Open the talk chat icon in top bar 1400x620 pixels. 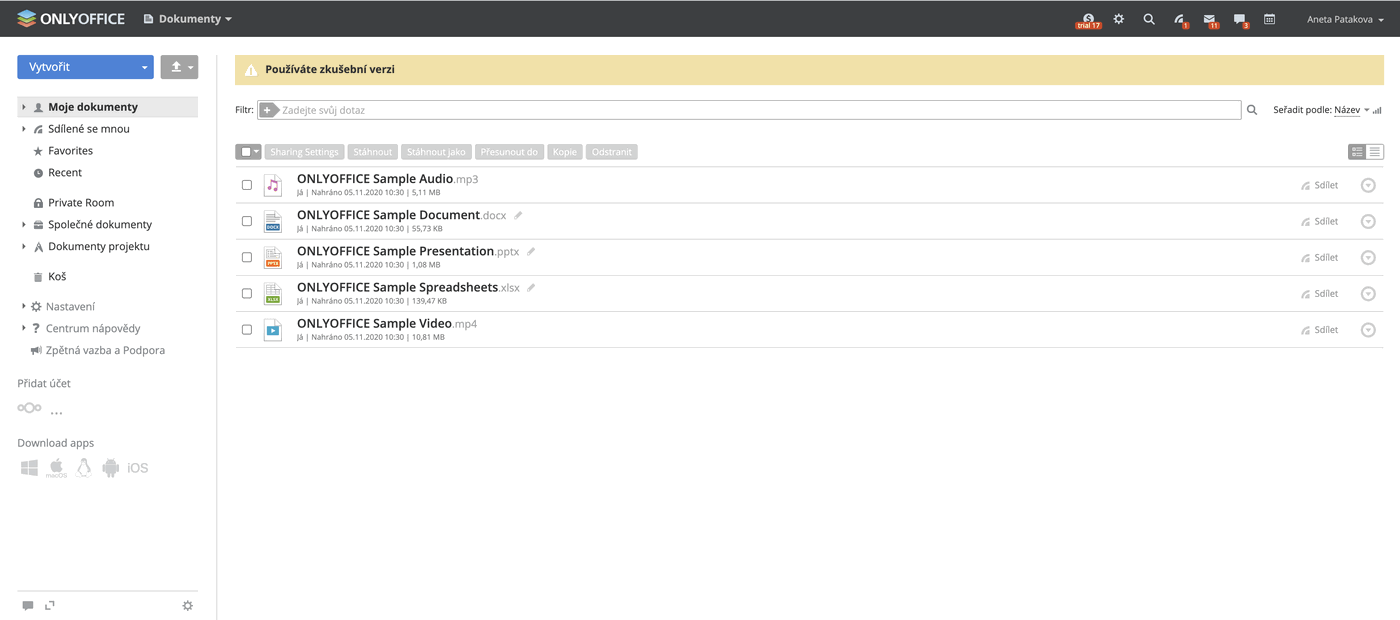(x=1240, y=20)
